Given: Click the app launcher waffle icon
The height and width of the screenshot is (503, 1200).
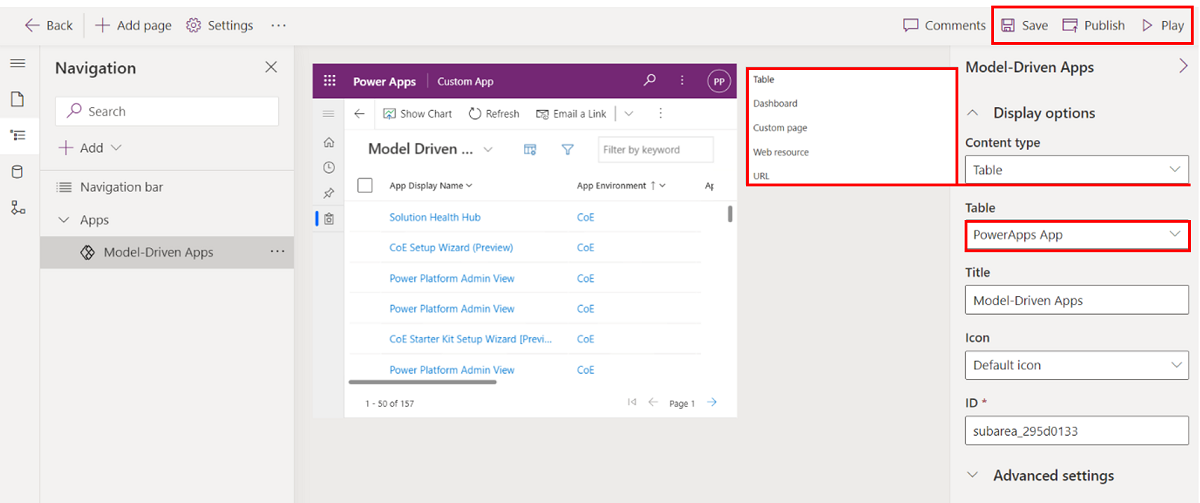Looking at the screenshot, I should 329,82.
